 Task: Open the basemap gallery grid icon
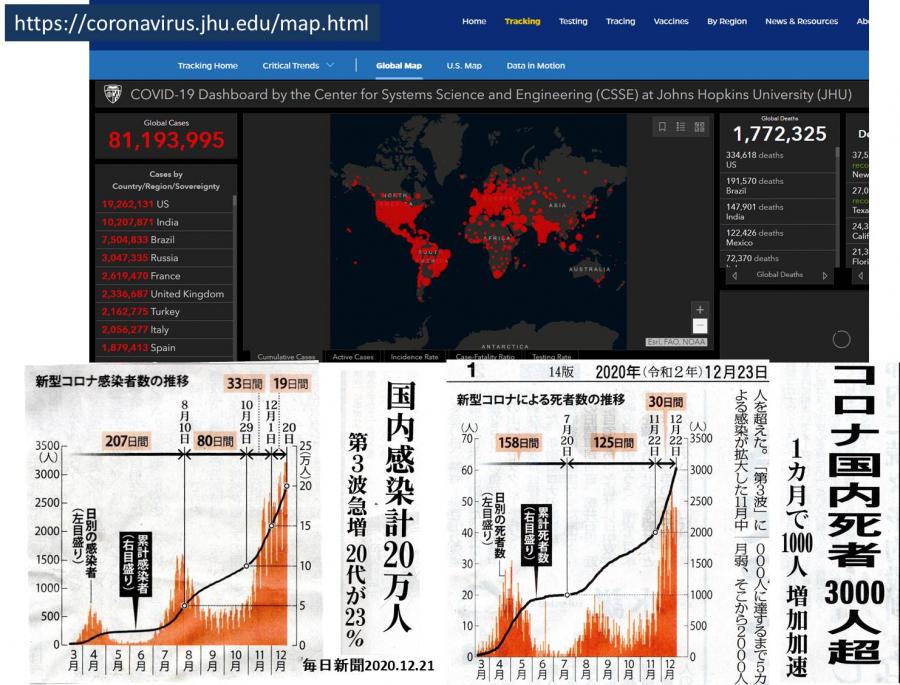[699, 127]
